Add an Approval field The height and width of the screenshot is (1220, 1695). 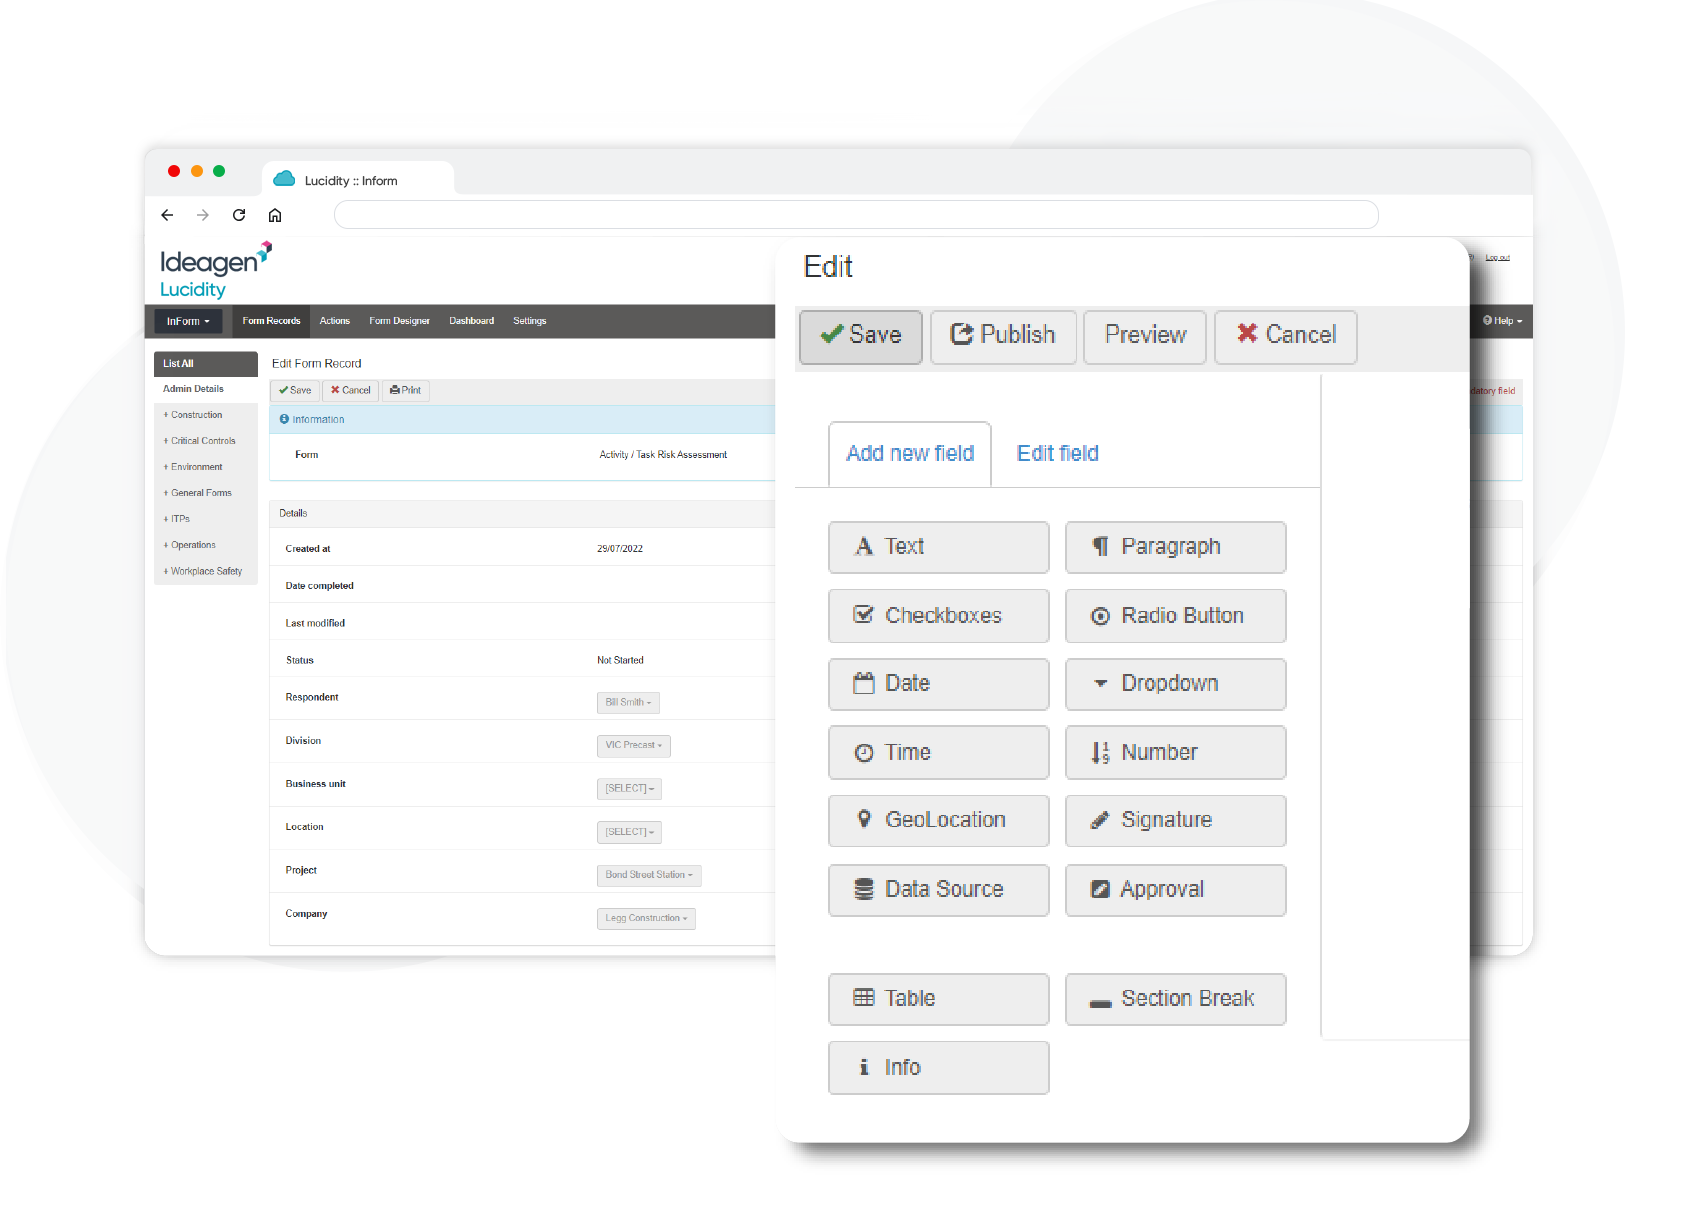tap(1175, 889)
